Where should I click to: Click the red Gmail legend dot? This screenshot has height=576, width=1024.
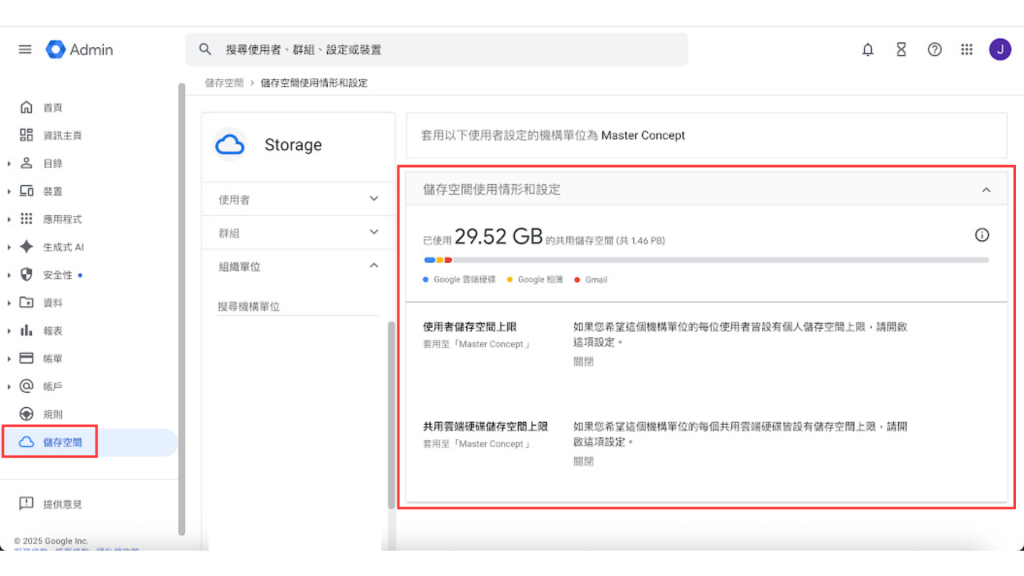tap(577, 280)
